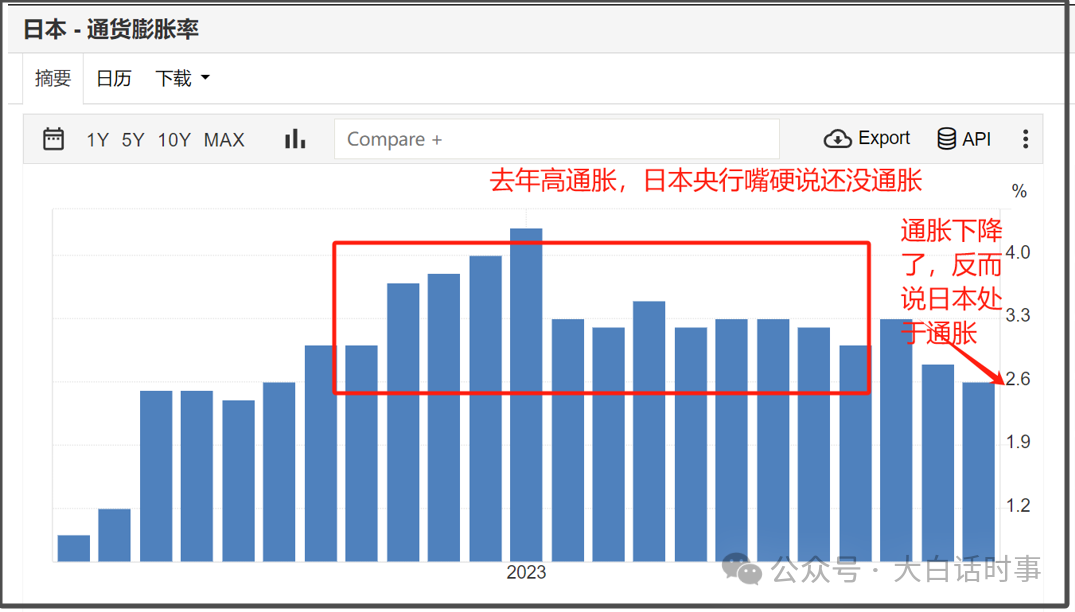
Task: Open the three-dot more options menu
Action: pyautogui.click(x=1026, y=138)
